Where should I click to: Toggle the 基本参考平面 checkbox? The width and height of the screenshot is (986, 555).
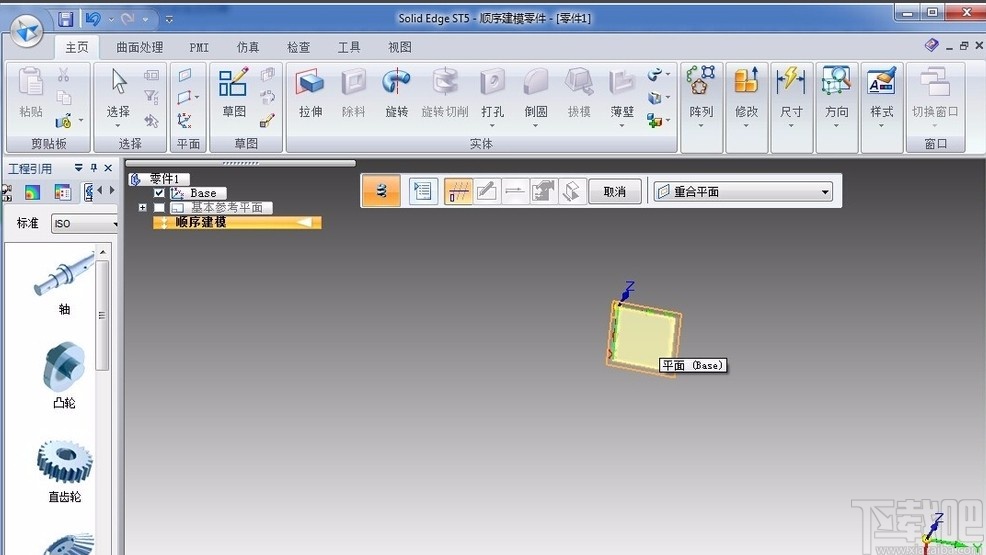click(159, 207)
